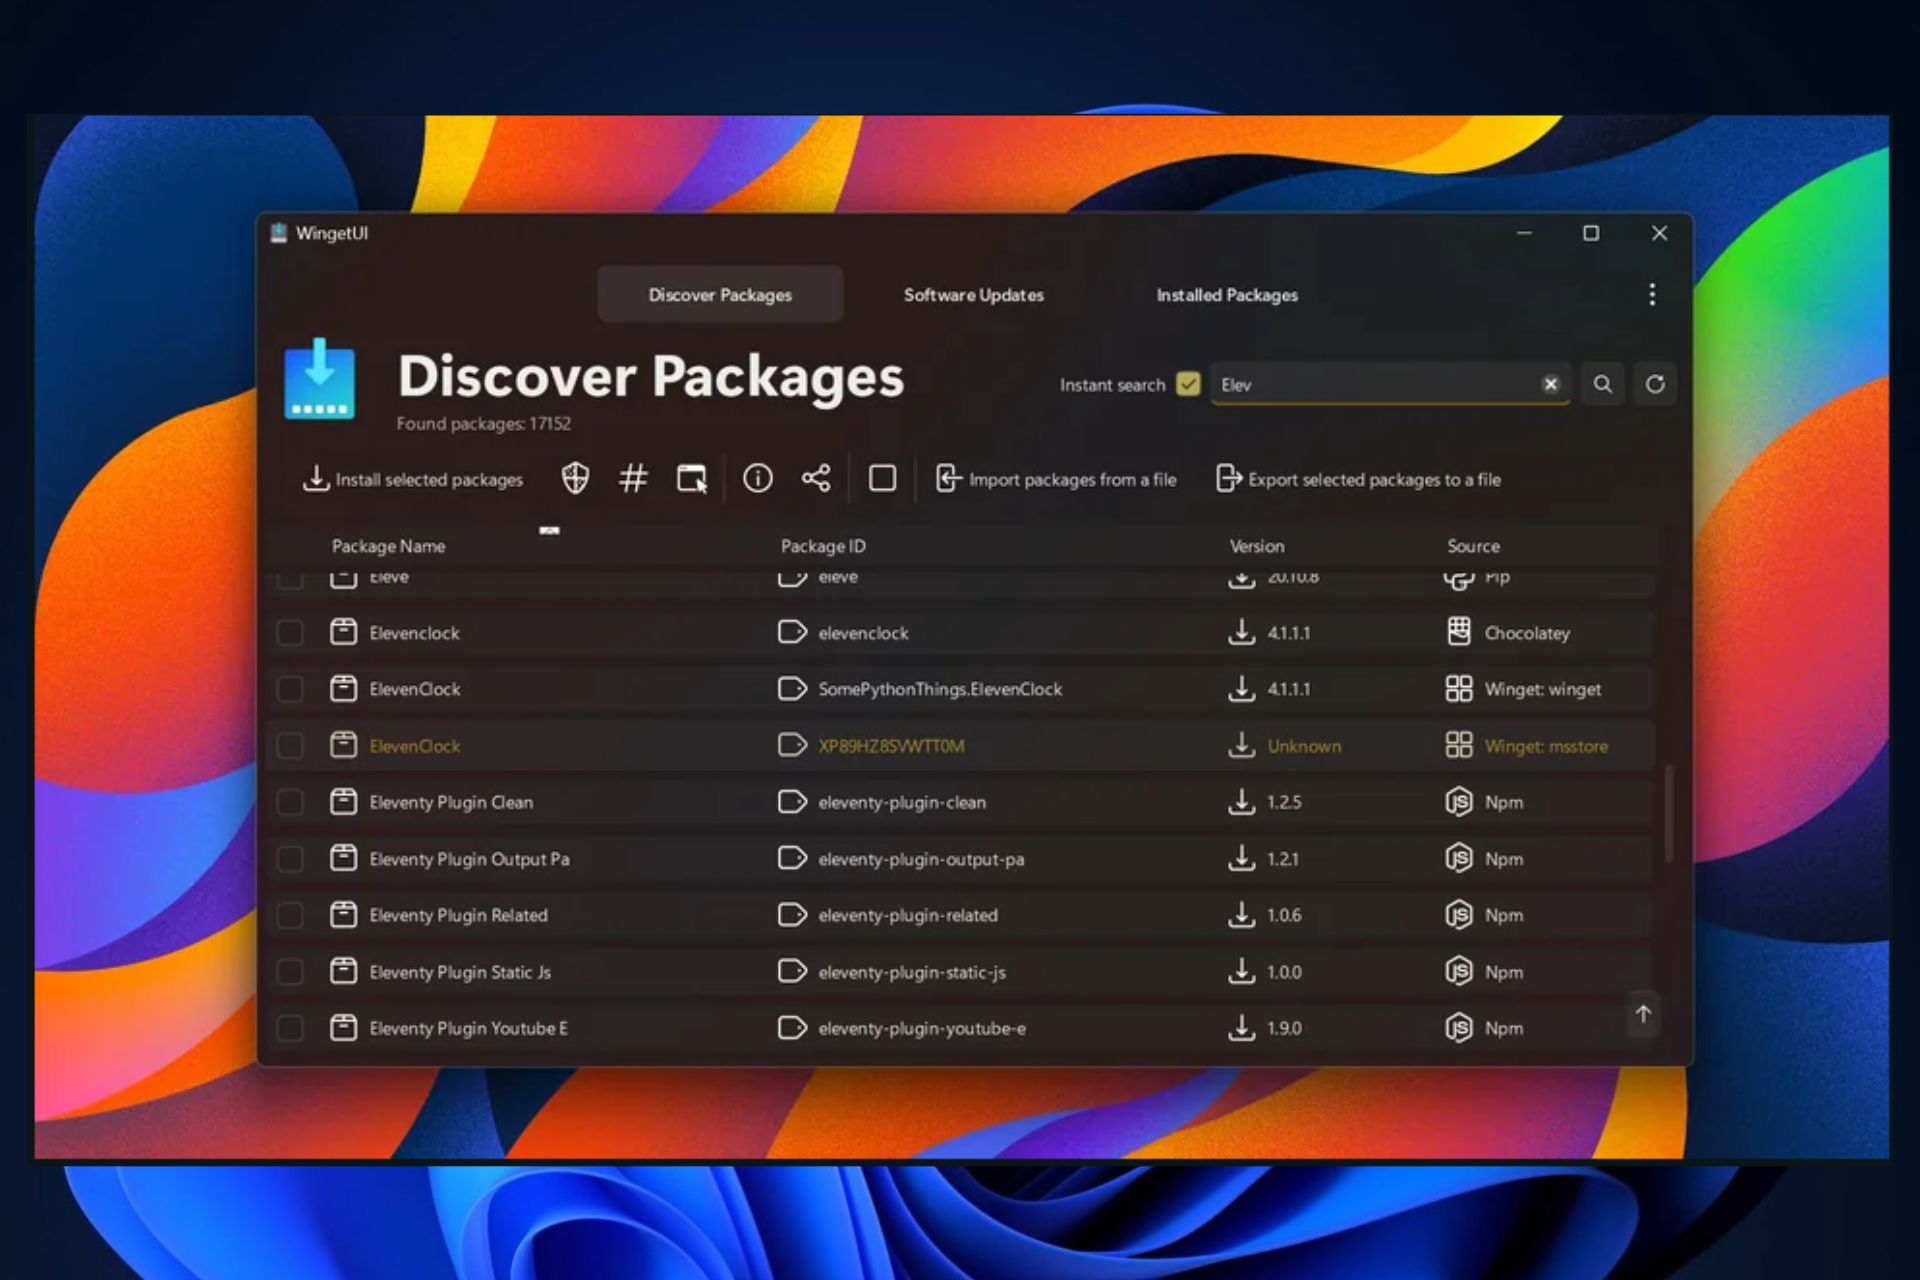Screen dimensions: 1920x1280
Task: Open the three-dot more menu
Action: 1652,294
